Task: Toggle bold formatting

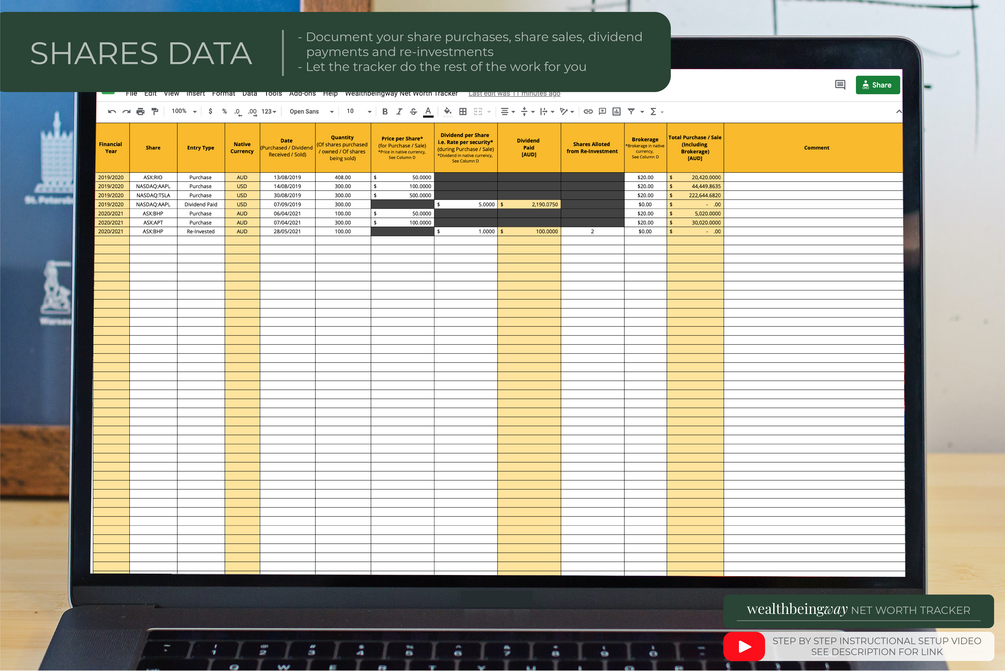Action: click(x=385, y=112)
